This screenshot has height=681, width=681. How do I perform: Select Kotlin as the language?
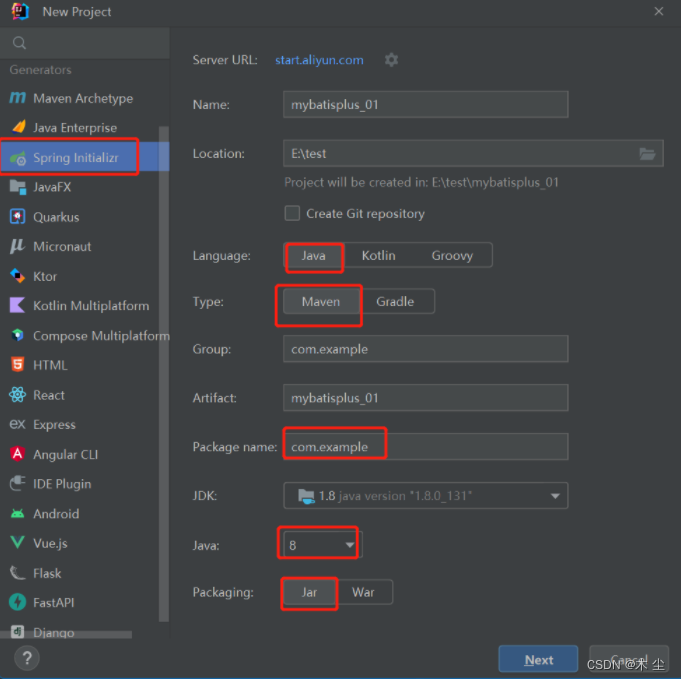click(379, 255)
